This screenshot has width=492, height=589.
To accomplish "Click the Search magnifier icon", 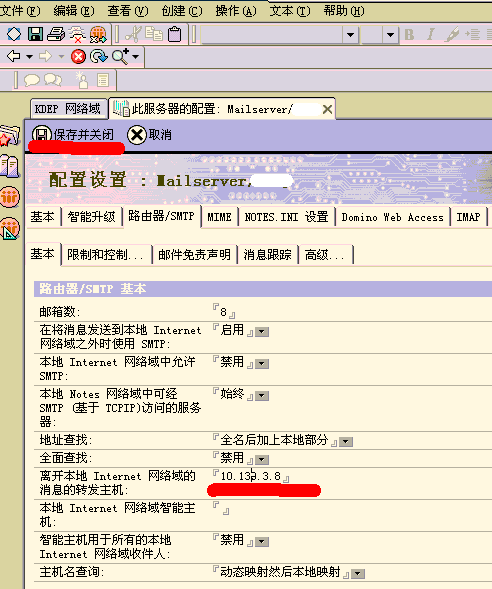I will (120, 57).
